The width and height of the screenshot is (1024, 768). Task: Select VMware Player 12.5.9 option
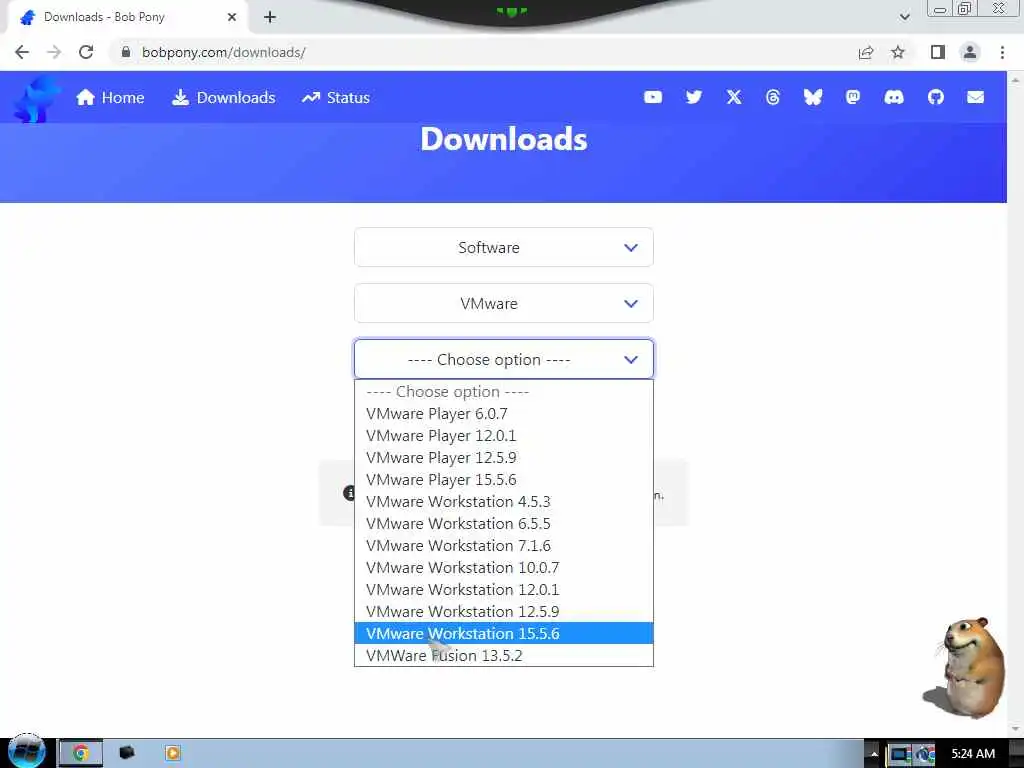504,458
